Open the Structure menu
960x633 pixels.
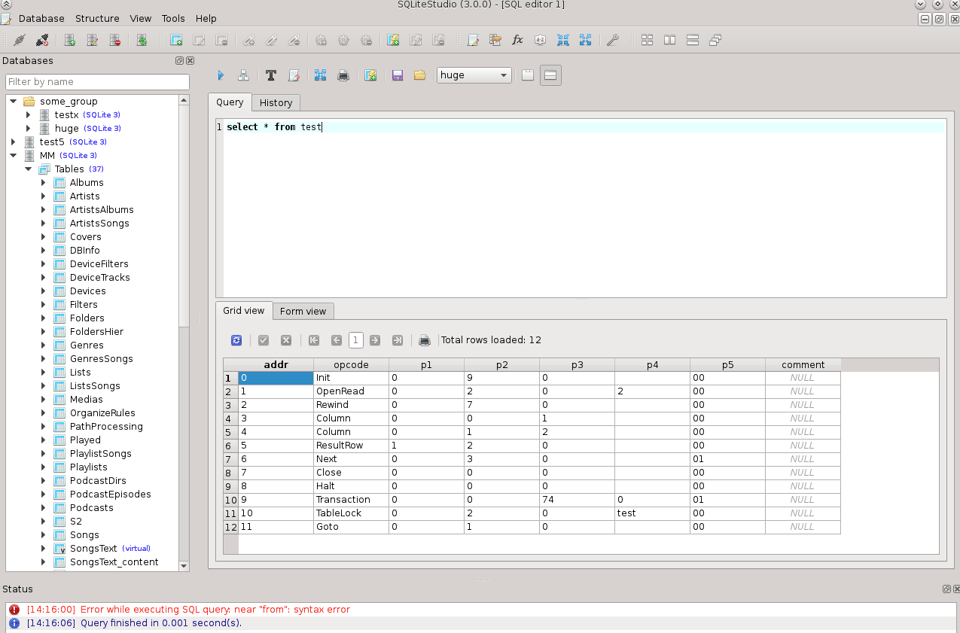tap(97, 18)
